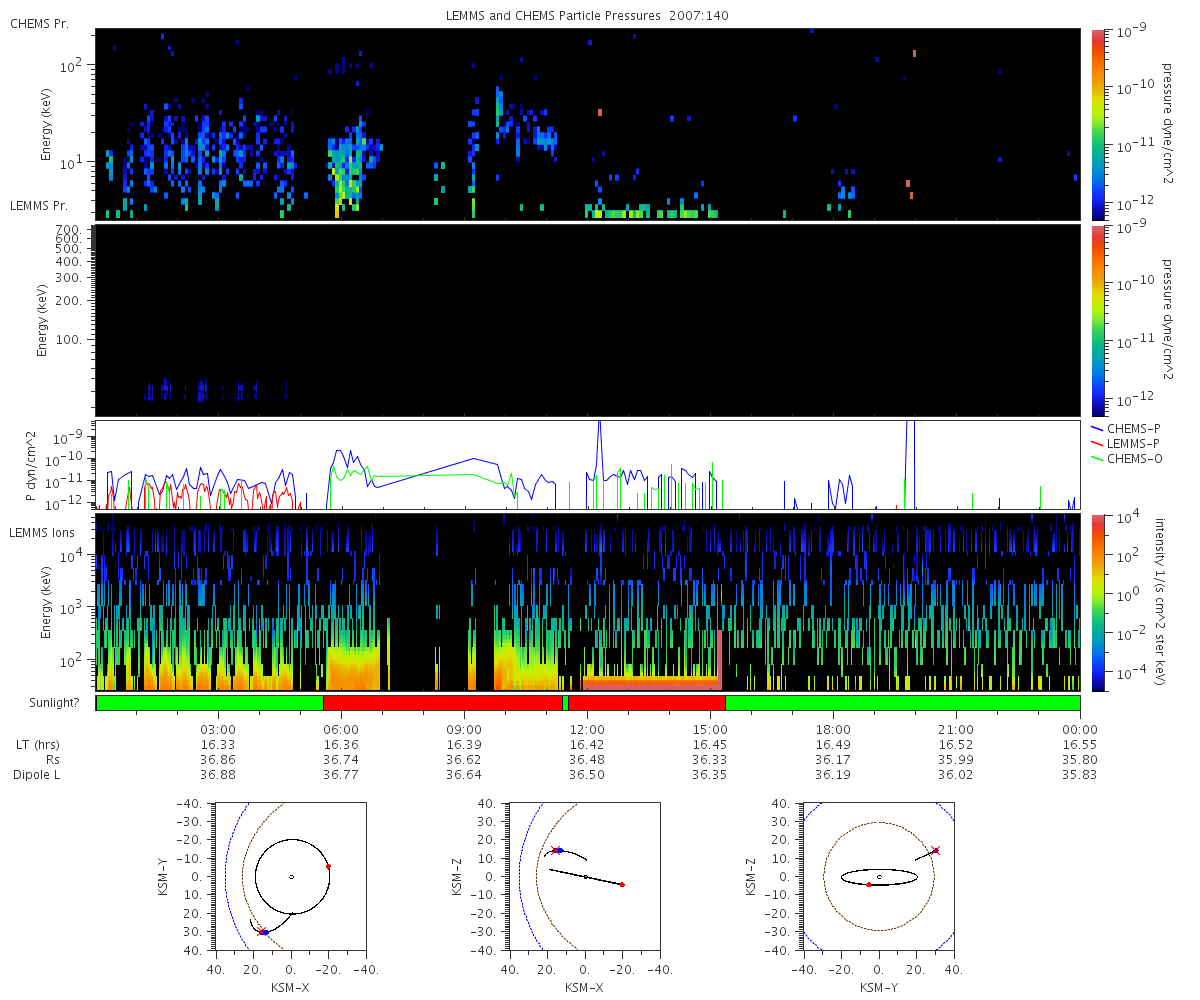
Task: Click the 'Dipole L' row label
Action: (x=36, y=775)
